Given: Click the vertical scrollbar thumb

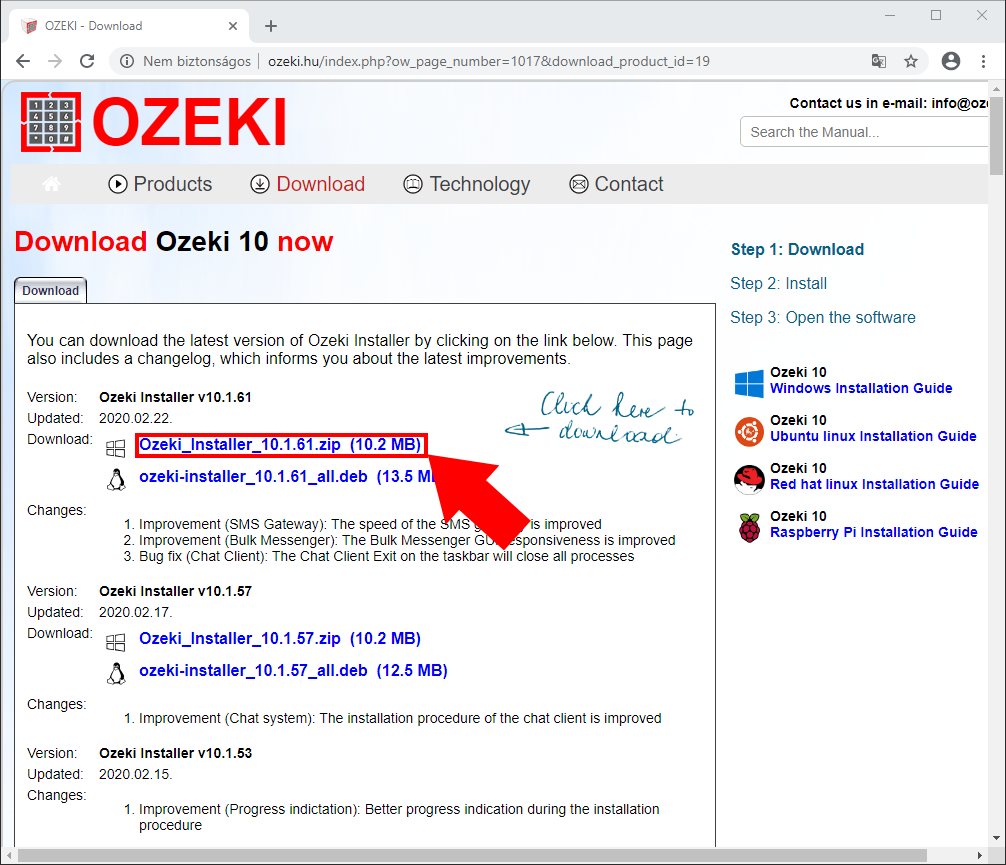Looking at the screenshot, I should point(996,135).
